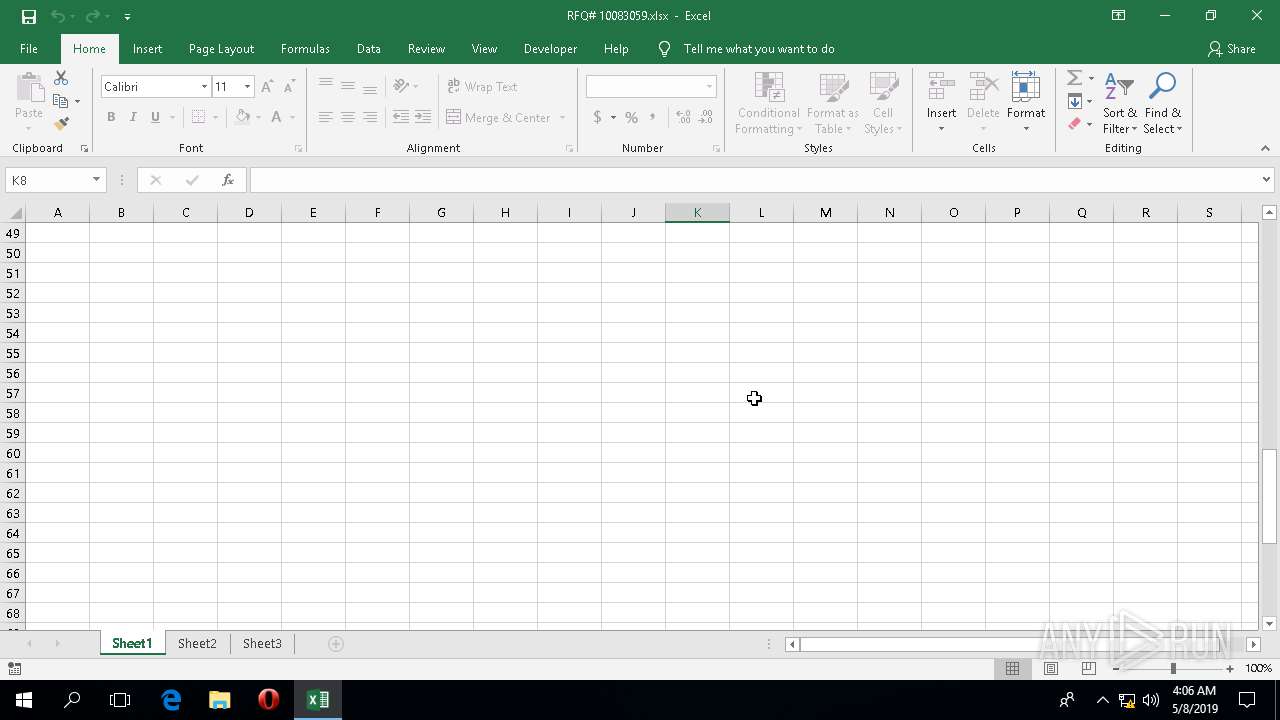Toggle Align Right

point(370,117)
